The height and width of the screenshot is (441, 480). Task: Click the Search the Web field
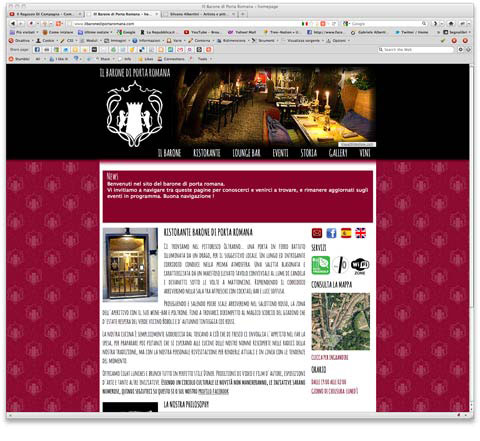point(416,49)
